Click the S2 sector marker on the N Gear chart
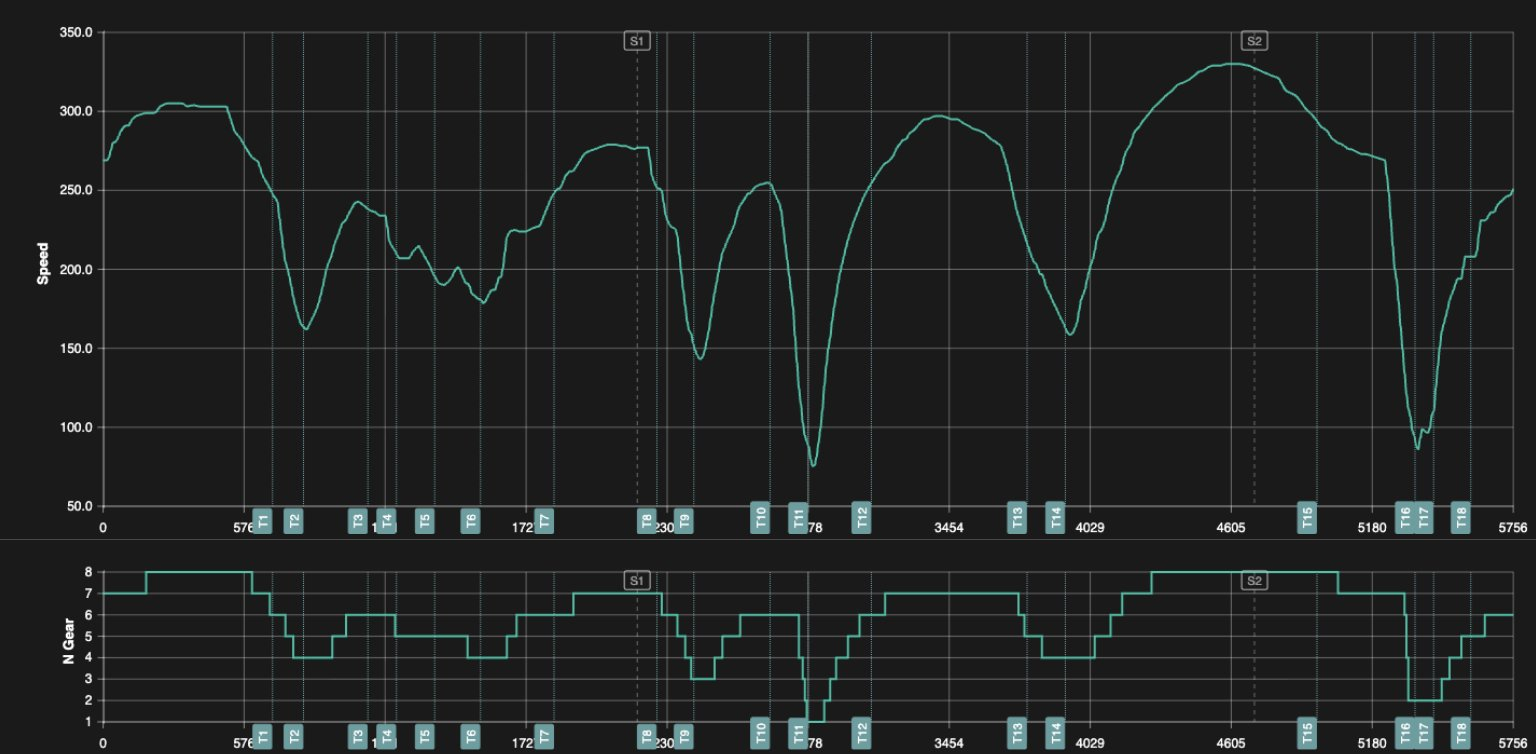 coord(1254,581)
